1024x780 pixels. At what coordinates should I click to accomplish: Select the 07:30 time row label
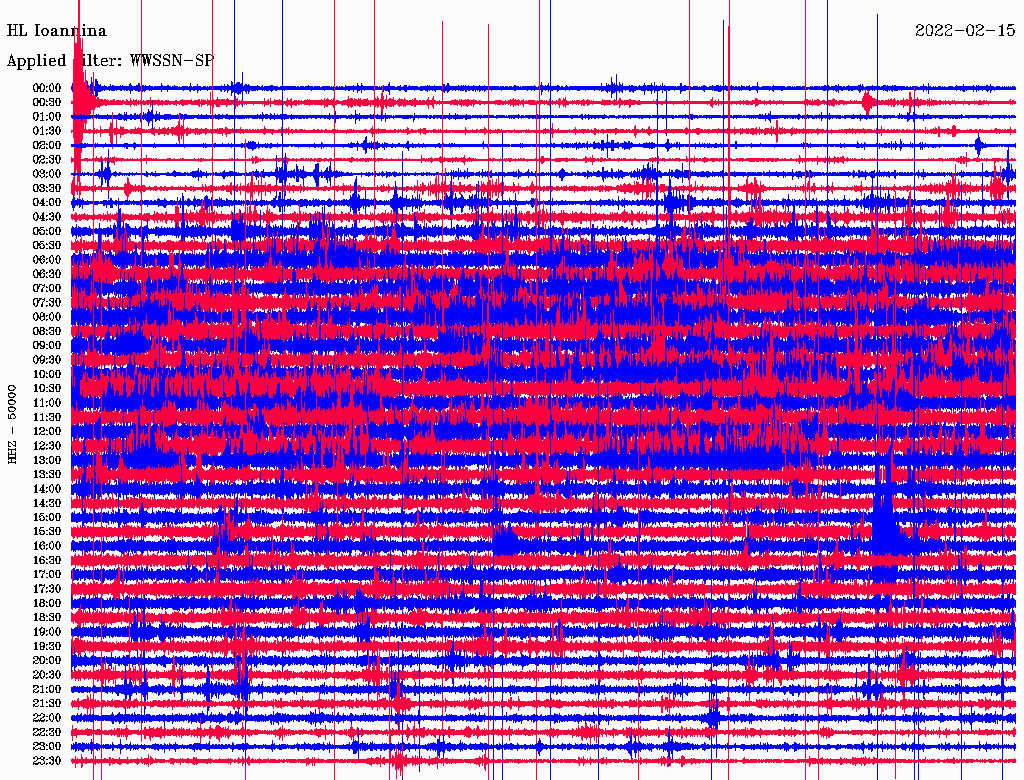tap(47, 302)
